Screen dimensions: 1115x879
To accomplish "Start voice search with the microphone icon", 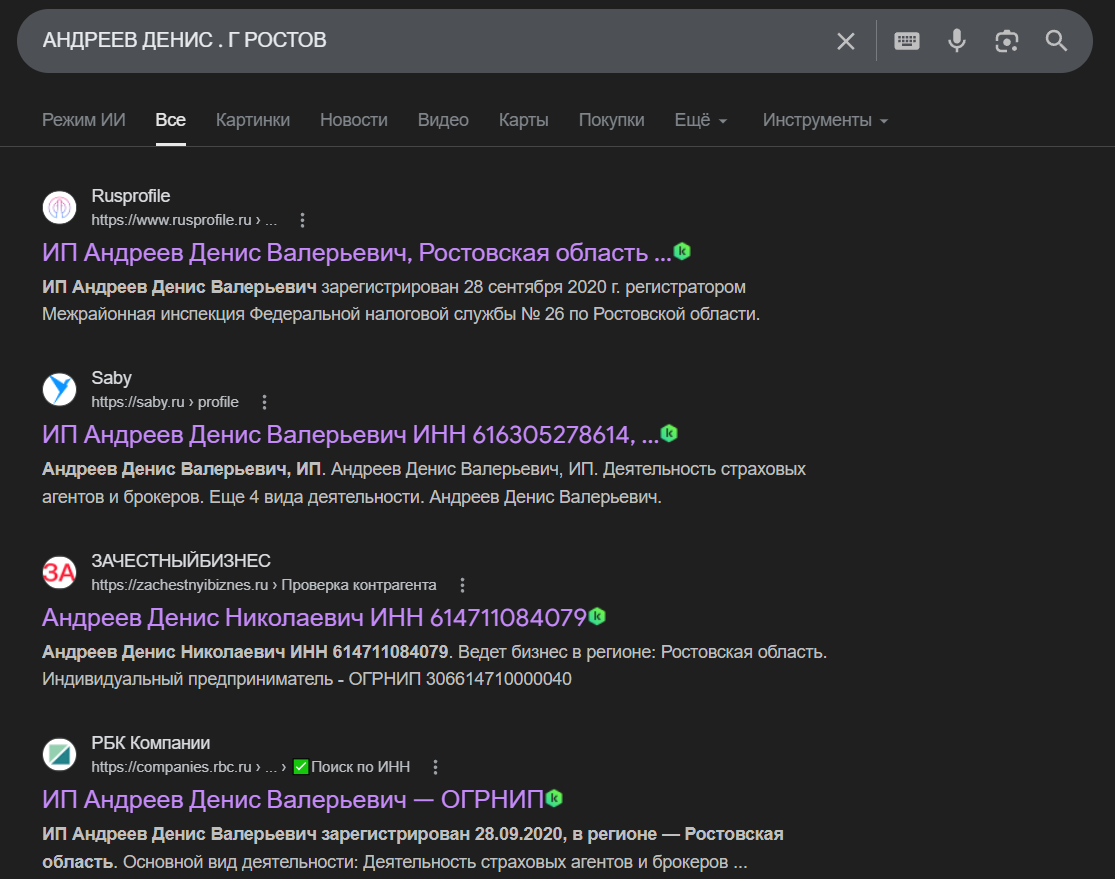I will [957, 41].
